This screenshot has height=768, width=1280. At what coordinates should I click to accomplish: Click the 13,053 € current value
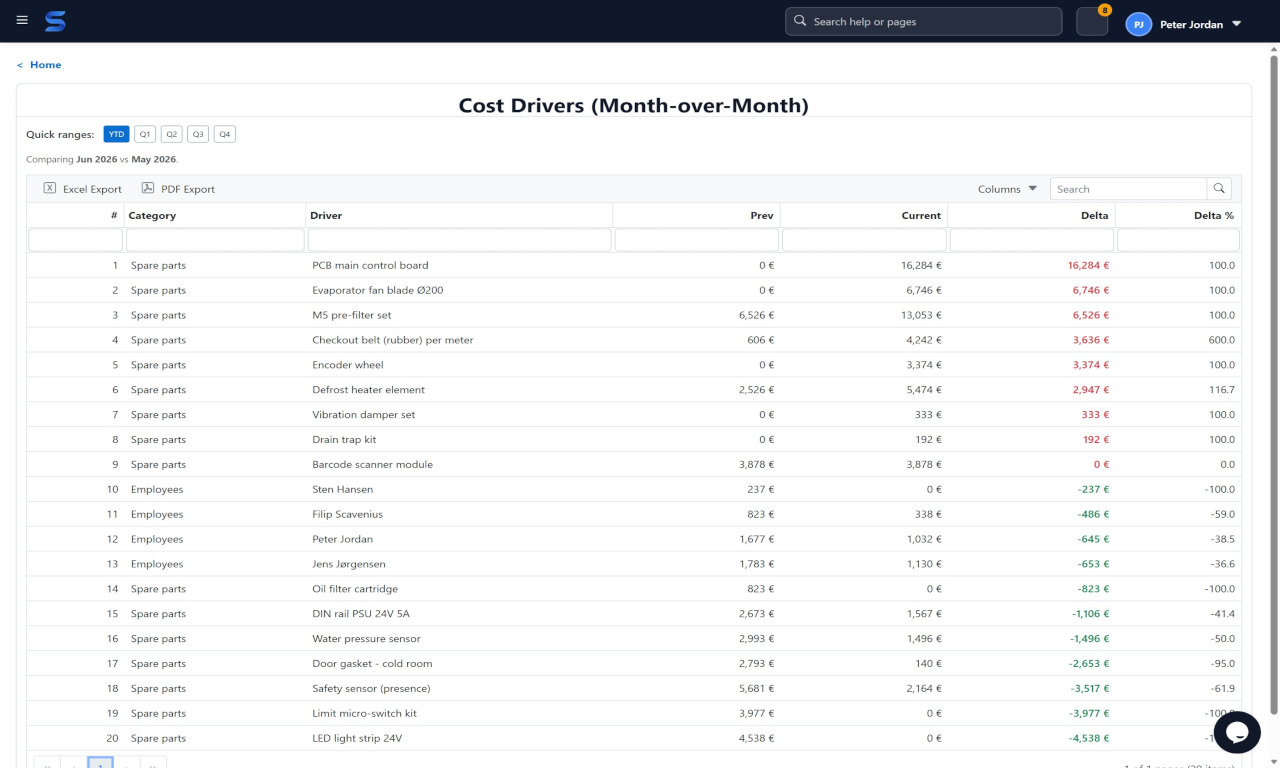coord(921,315)
